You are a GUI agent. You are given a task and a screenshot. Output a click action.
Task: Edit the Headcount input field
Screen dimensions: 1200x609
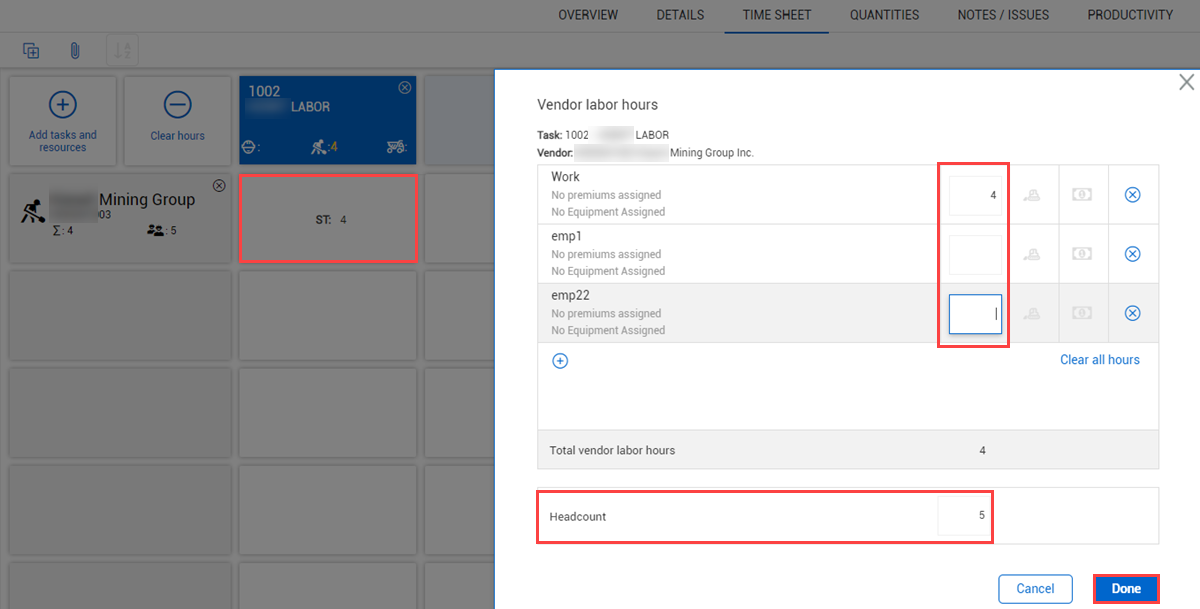pyautogui.click(x=963, y=516)
